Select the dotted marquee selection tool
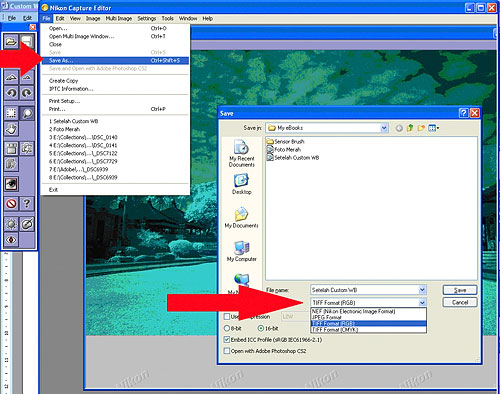 11,113
